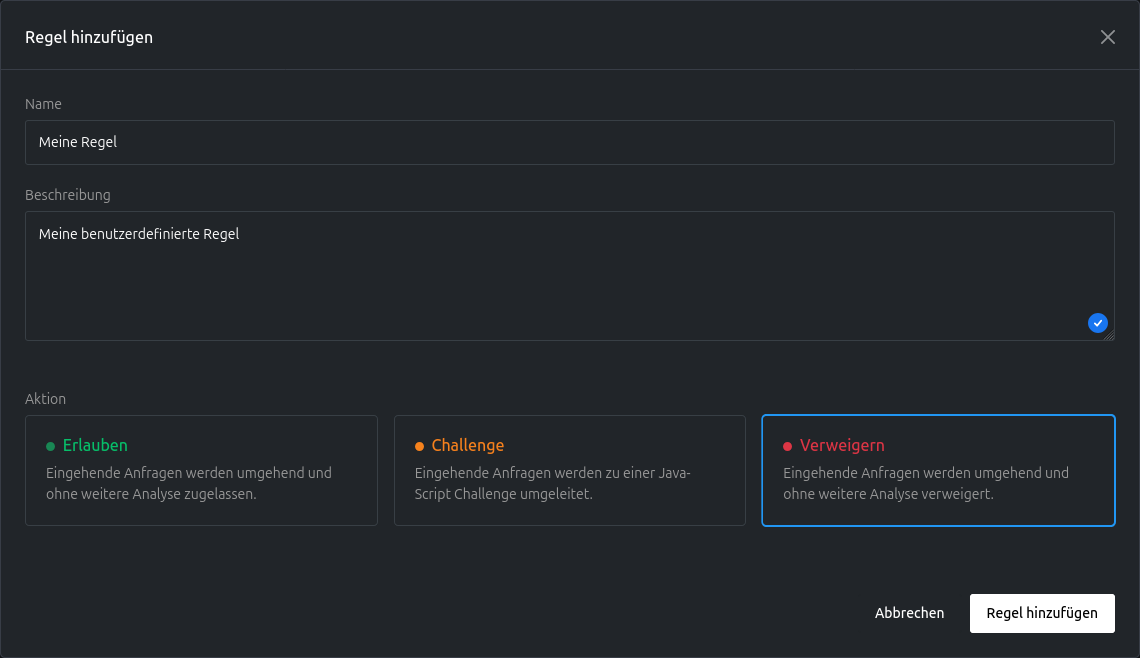Screen dimensions: 1140x658
Task: Click the Aktion section label
Action: [x=45, y=399]
